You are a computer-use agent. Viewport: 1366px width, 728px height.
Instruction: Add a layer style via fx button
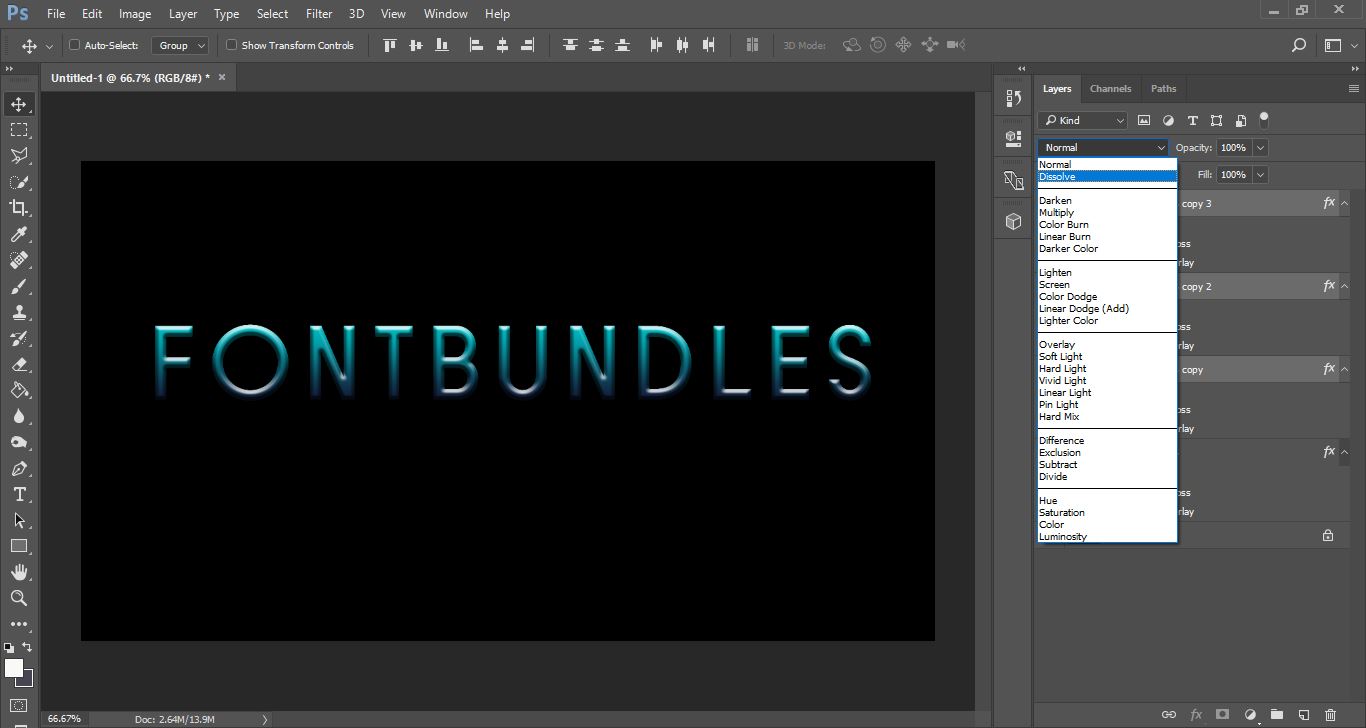tap(1196, 715)
